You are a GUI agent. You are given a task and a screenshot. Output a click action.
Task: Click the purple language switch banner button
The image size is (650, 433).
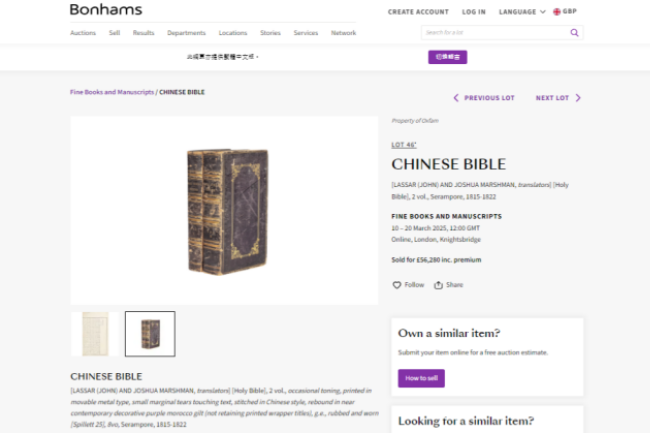[448, 57]
